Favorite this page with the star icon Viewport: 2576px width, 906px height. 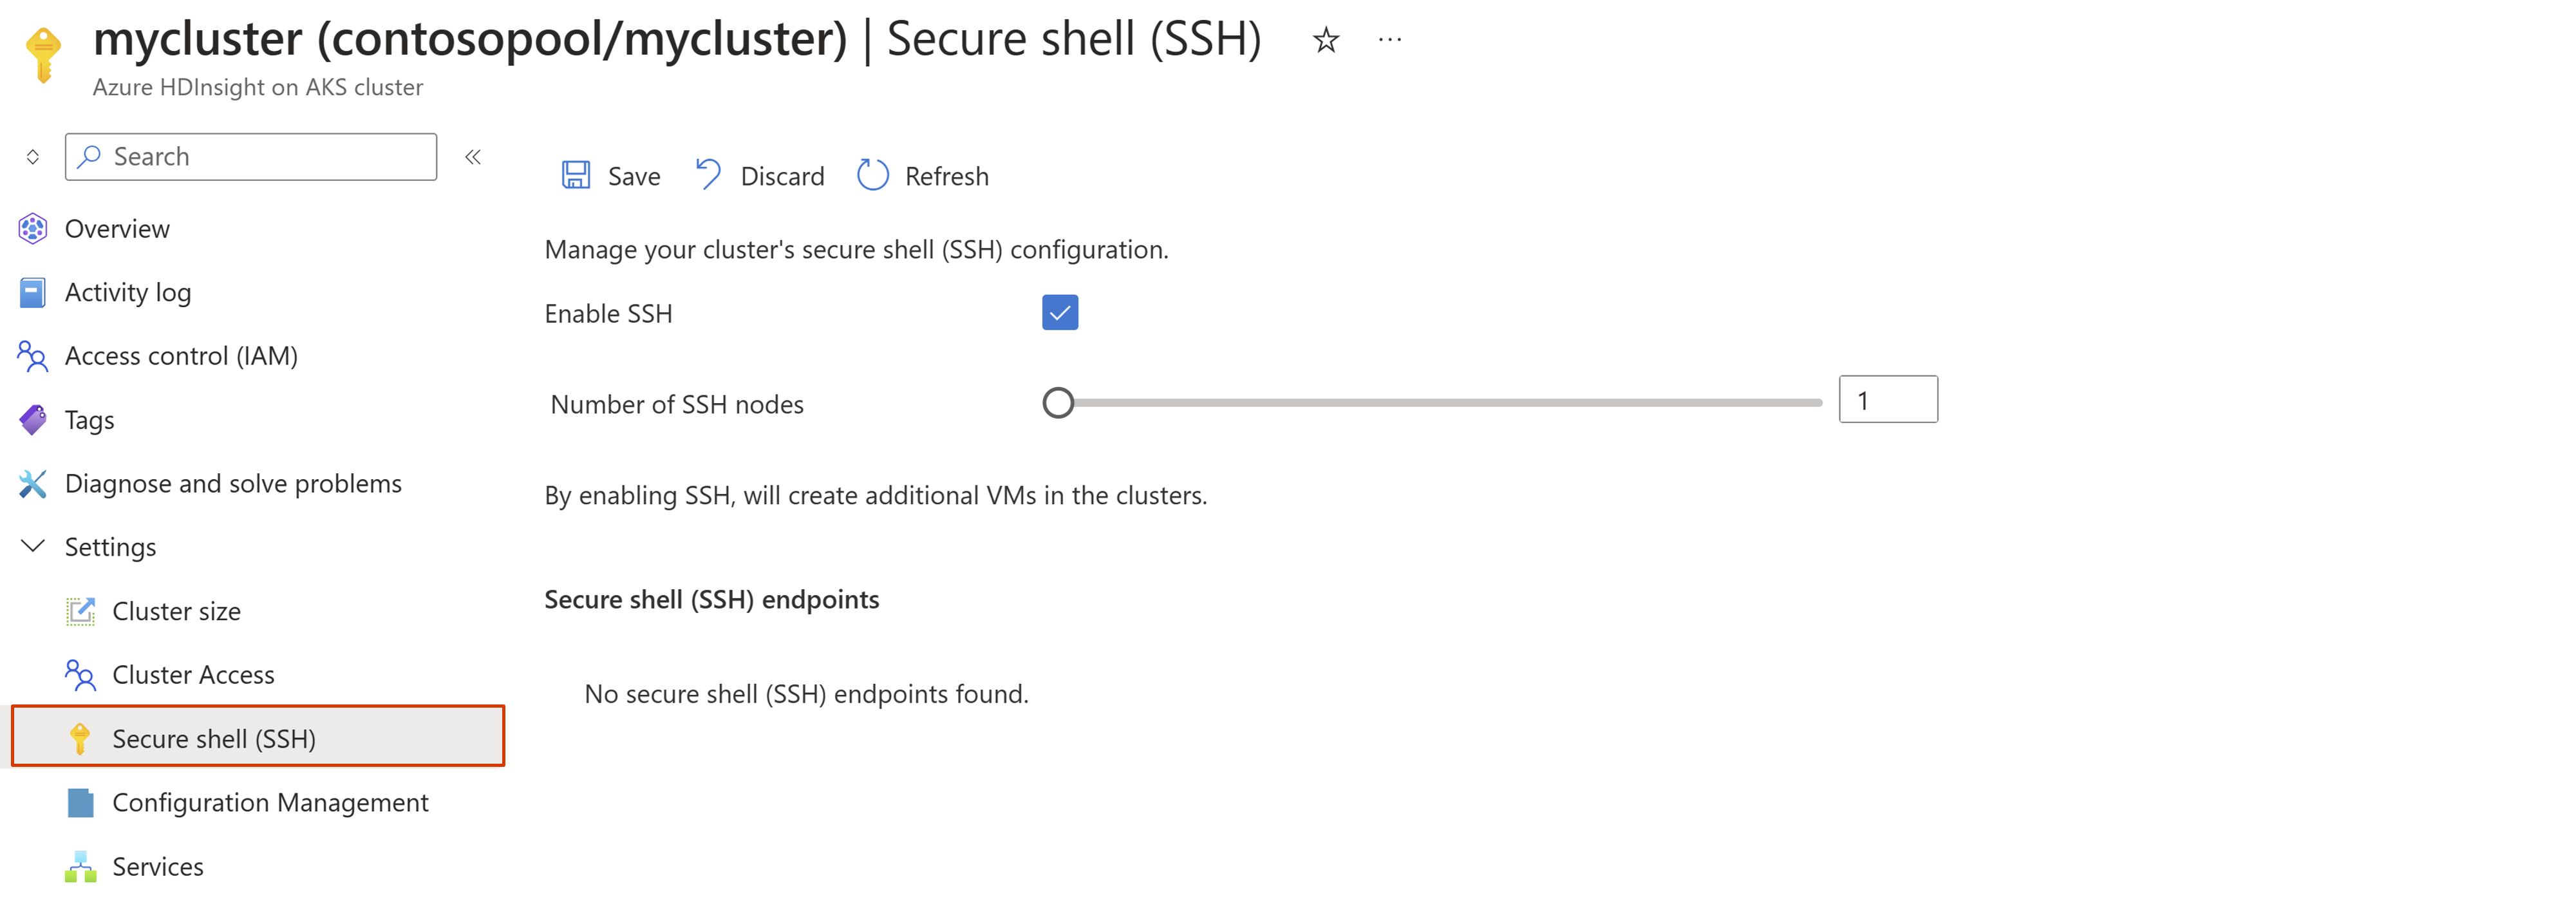[1325, 40]
